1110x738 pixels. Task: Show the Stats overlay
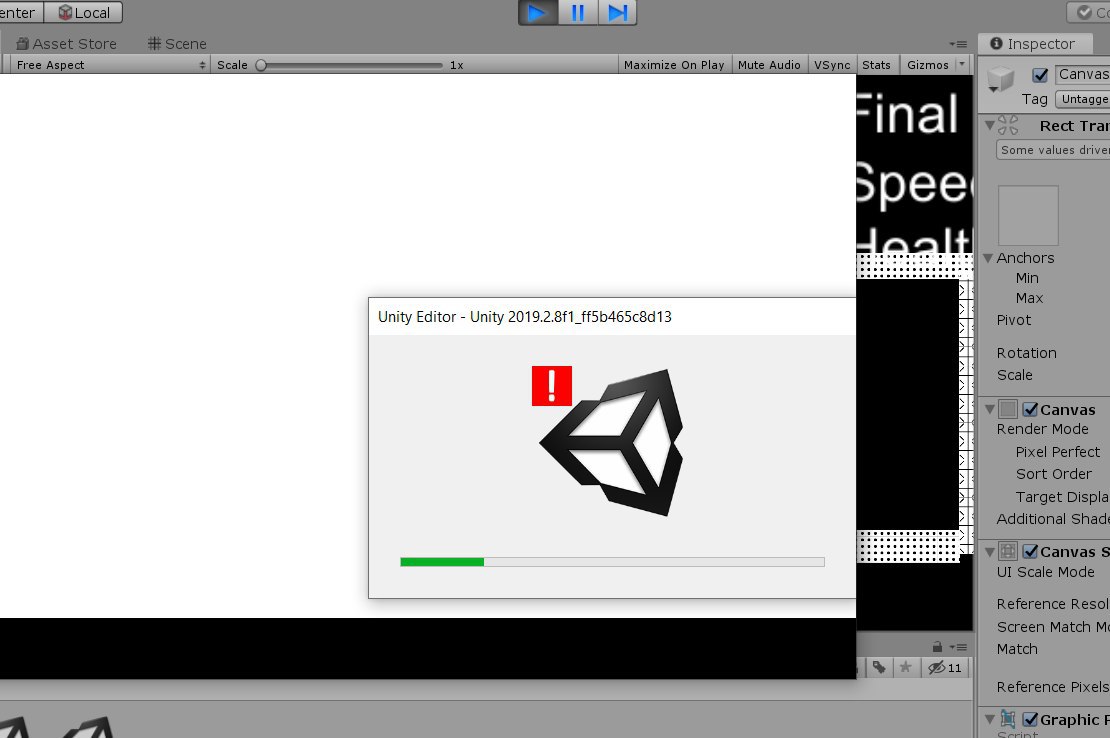point(876,65)
